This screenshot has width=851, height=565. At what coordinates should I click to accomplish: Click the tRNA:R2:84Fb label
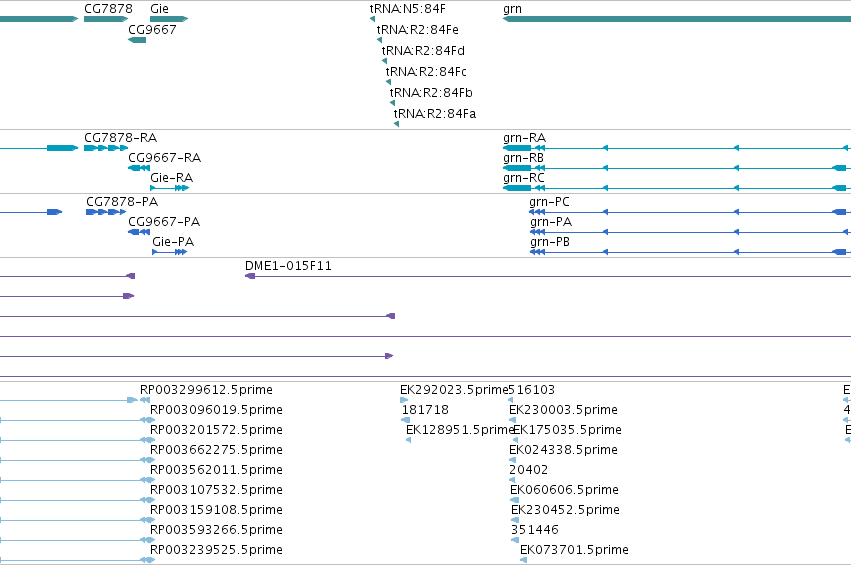click(431, 93)
